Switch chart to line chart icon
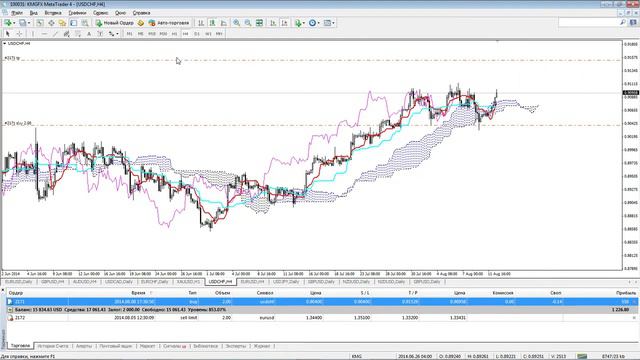The width and height of the screenshot is (640, 360). (x=223, y=23)
